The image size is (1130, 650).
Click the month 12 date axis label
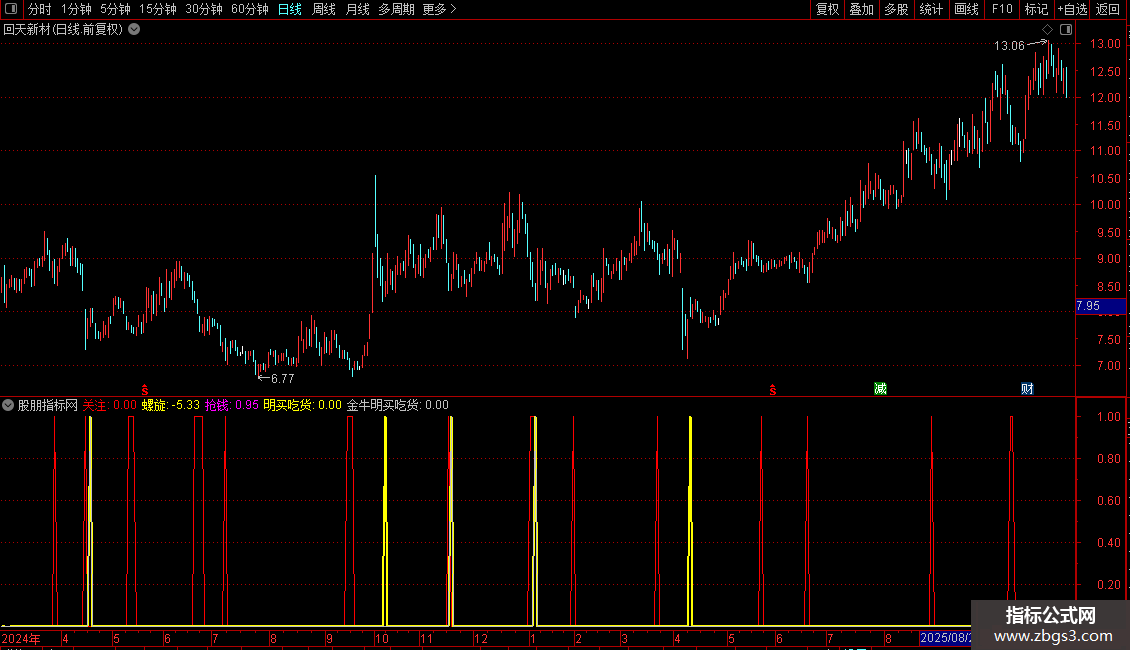[x=481, y=638]
